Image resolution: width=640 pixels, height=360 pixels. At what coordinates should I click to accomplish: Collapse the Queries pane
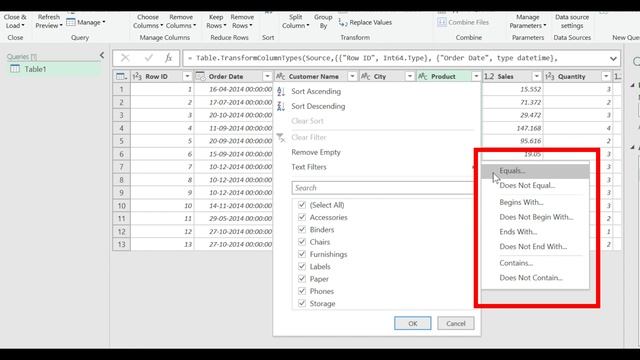click(x=102, y=55)
